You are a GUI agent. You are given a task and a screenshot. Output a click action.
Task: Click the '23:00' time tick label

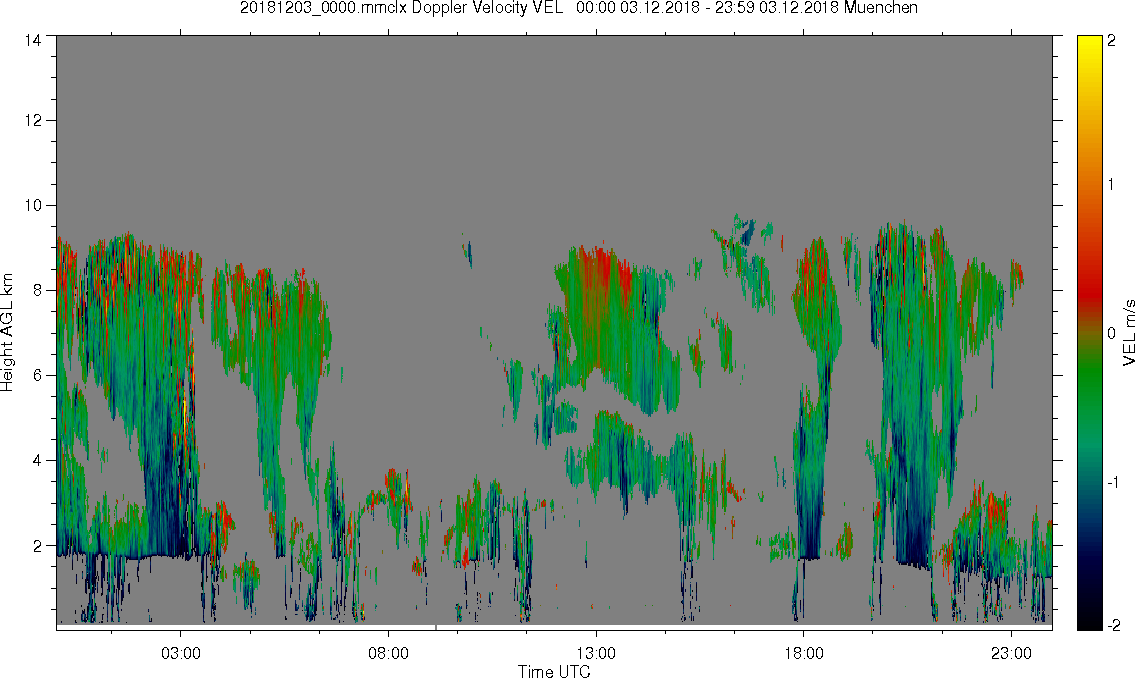pos(1011,653)
